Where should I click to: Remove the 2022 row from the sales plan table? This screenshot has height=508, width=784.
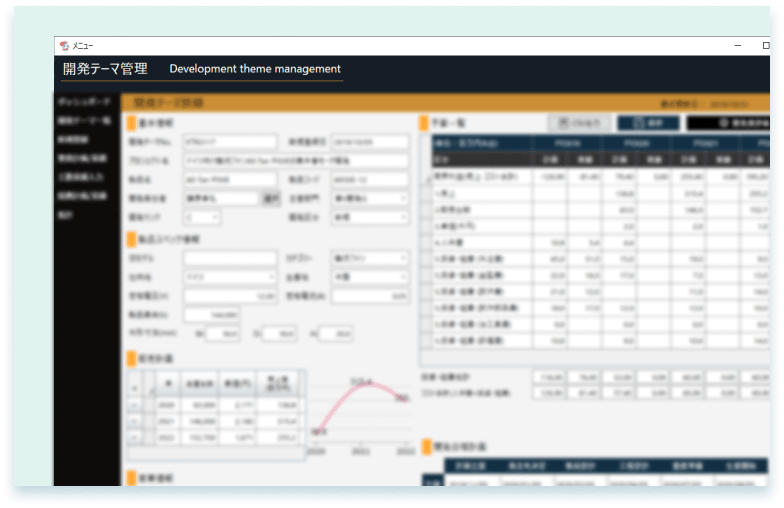click(135, 437)
